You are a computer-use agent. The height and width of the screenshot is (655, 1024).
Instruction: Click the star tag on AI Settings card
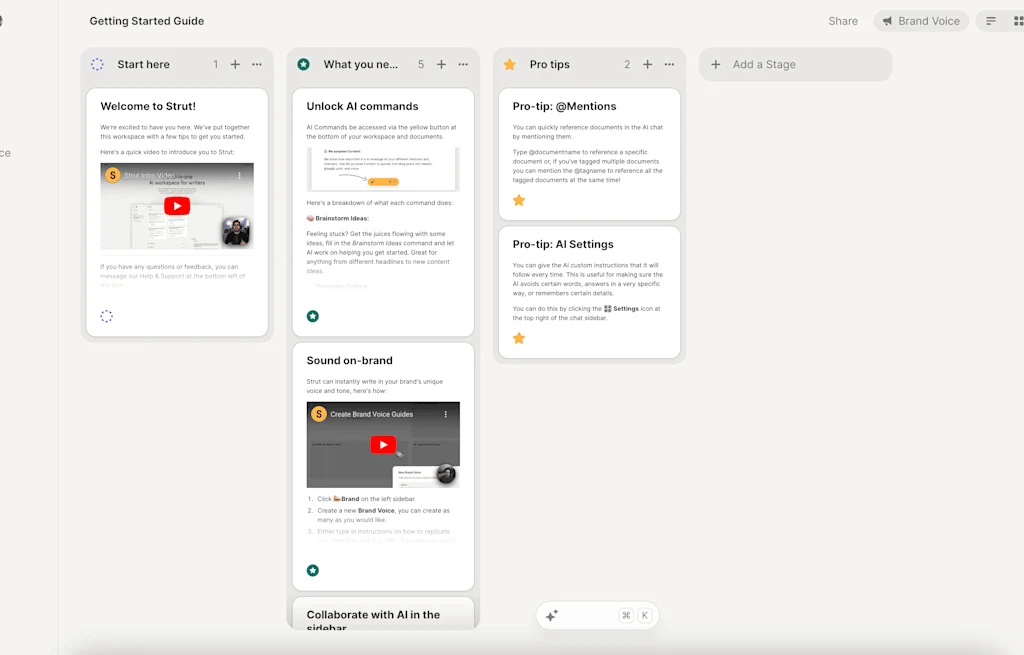click(519, 338)
